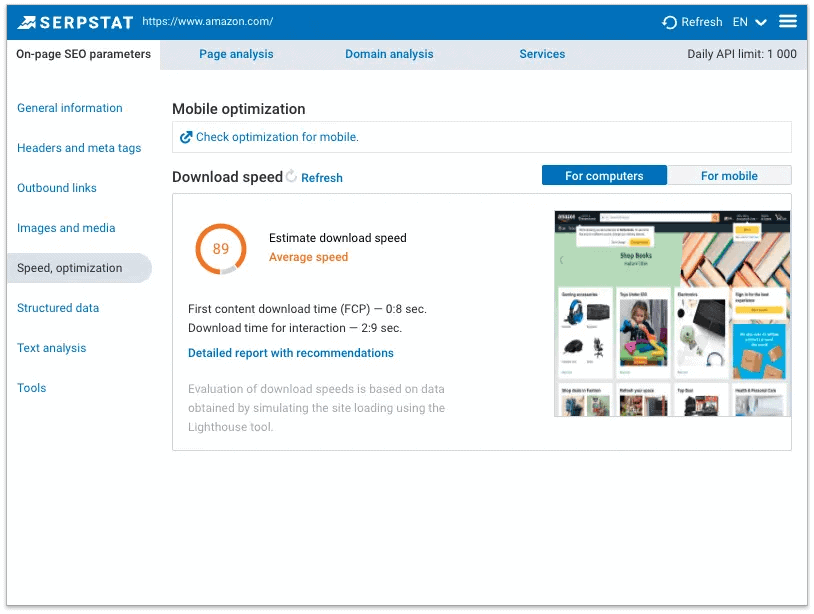Refresh the audit using the top Refresh icon
The image size is (814, 614).
pyautogui.click(x=668, y=21)
